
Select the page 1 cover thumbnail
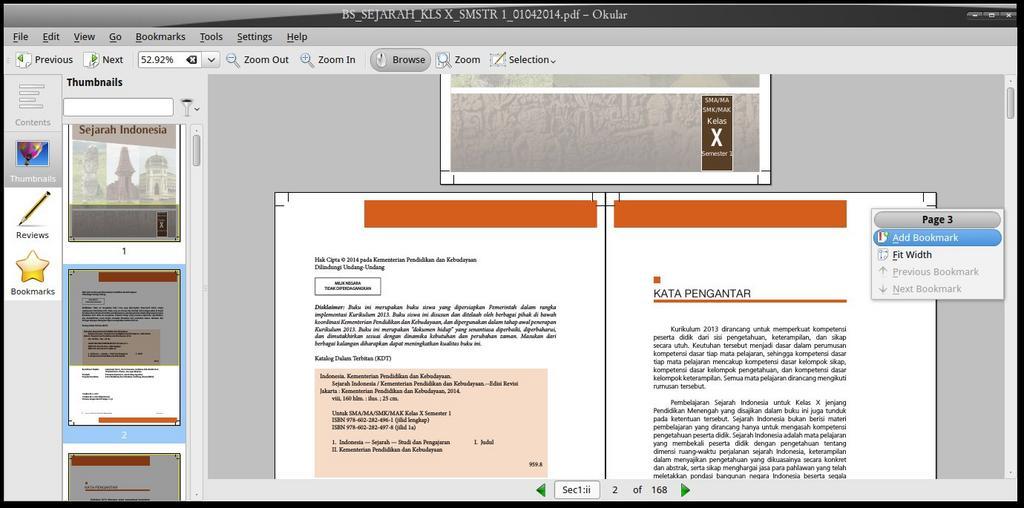[124, 182]
